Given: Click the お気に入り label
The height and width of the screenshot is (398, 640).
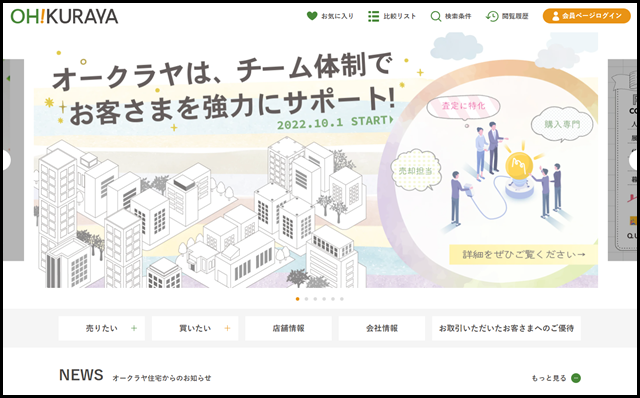Looking at the screenshot, I should (x=338, y=16).
